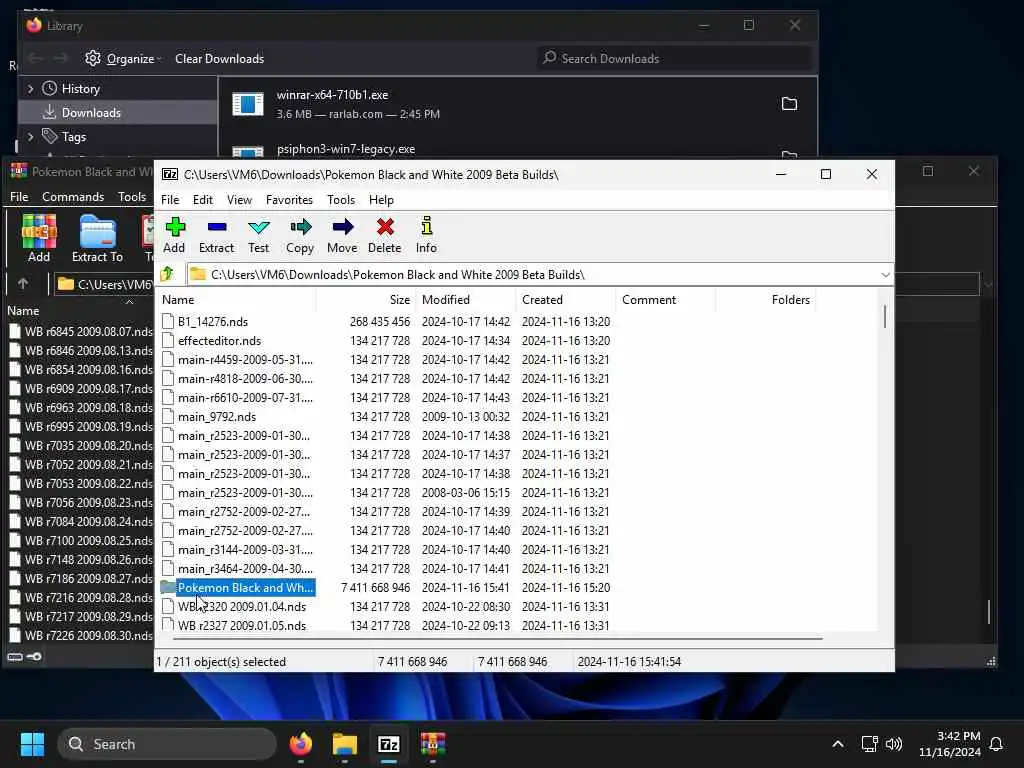This screenshot has height=768, width=1024.
Task: Open the Edit menu in 7-Zip
Action: click(202, 200)
